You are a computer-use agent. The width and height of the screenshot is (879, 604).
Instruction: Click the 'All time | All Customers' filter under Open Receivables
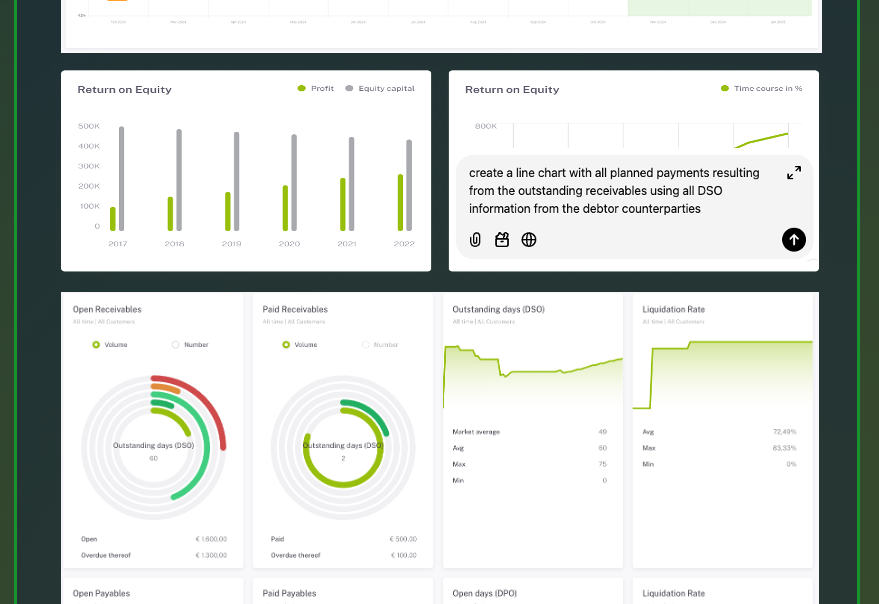coord(104,322)
